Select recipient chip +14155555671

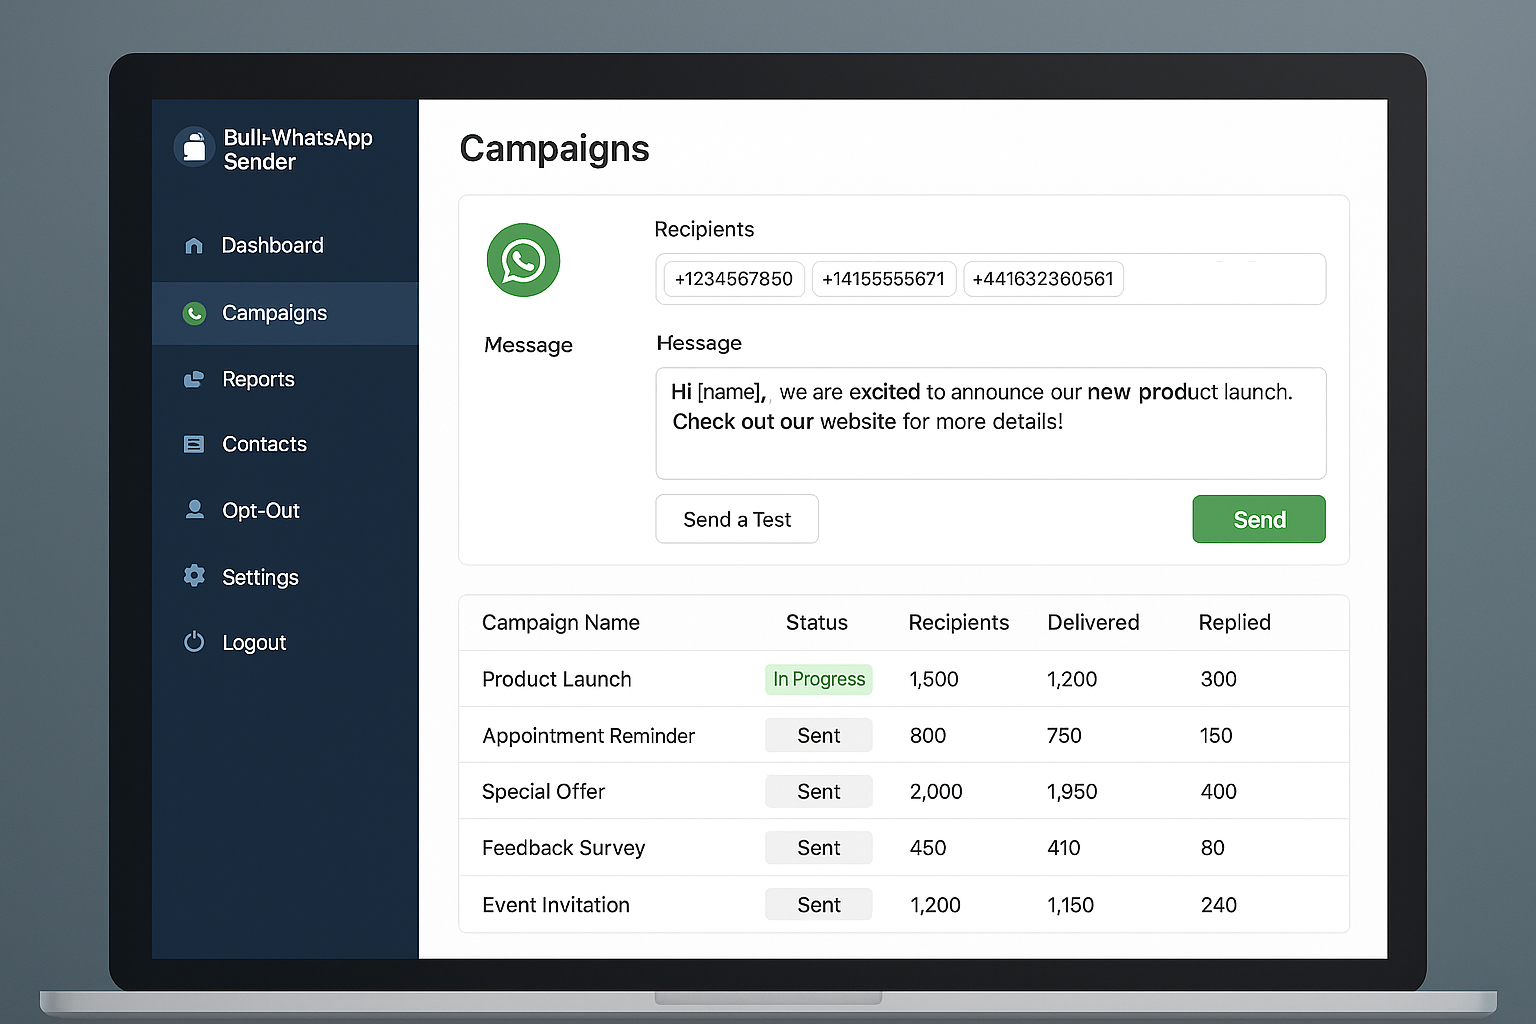point(884,279)
